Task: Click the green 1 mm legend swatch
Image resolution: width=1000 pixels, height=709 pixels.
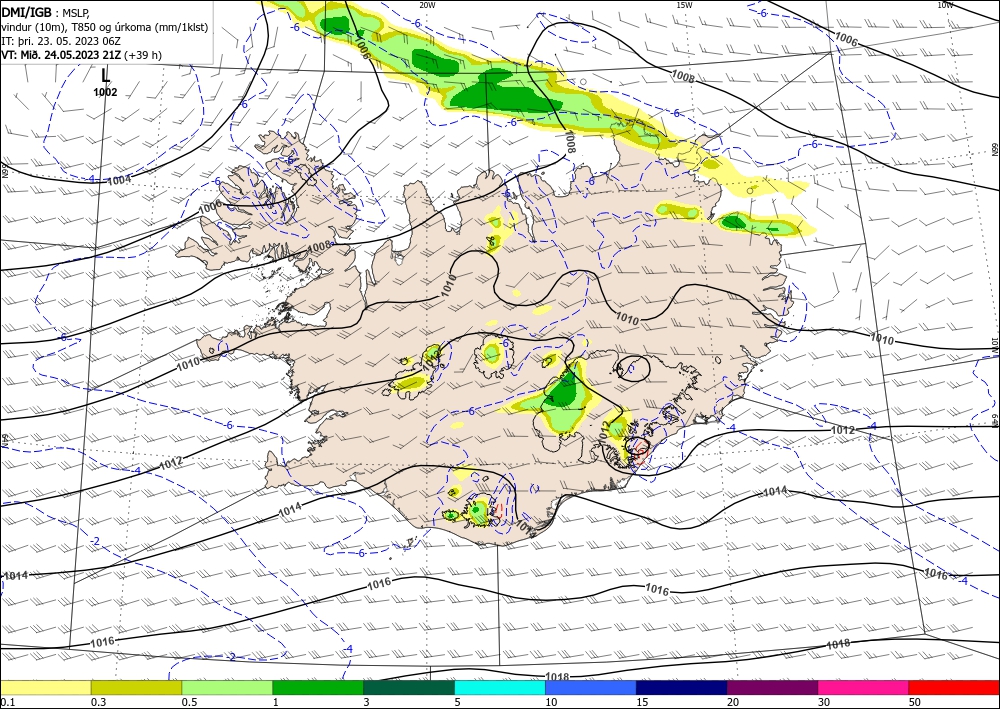Action: click(318, 687)
